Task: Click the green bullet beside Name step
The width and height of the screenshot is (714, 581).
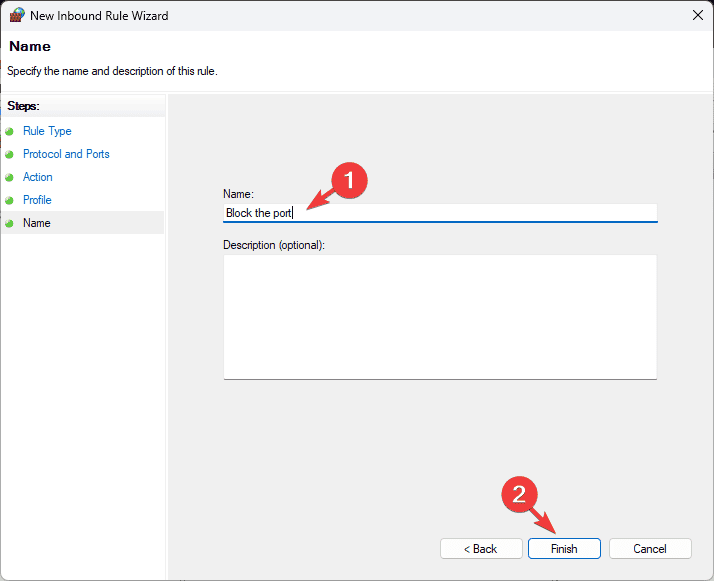Action: [x=9, y=223]
